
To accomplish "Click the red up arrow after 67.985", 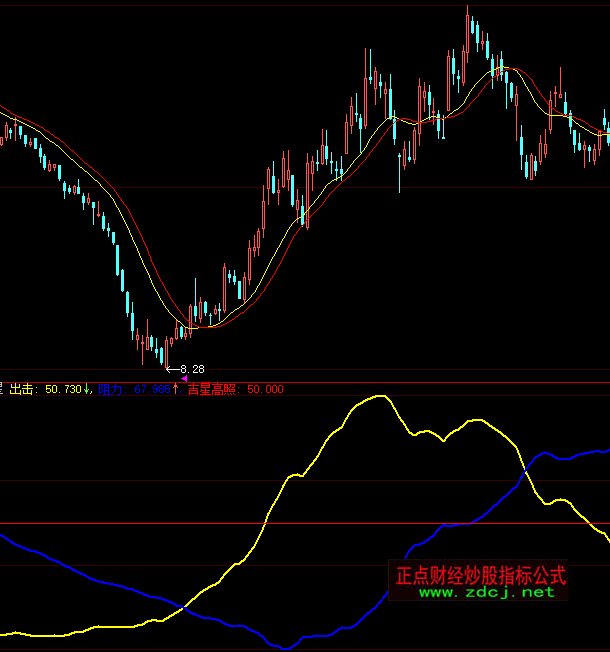I will 177,389.
